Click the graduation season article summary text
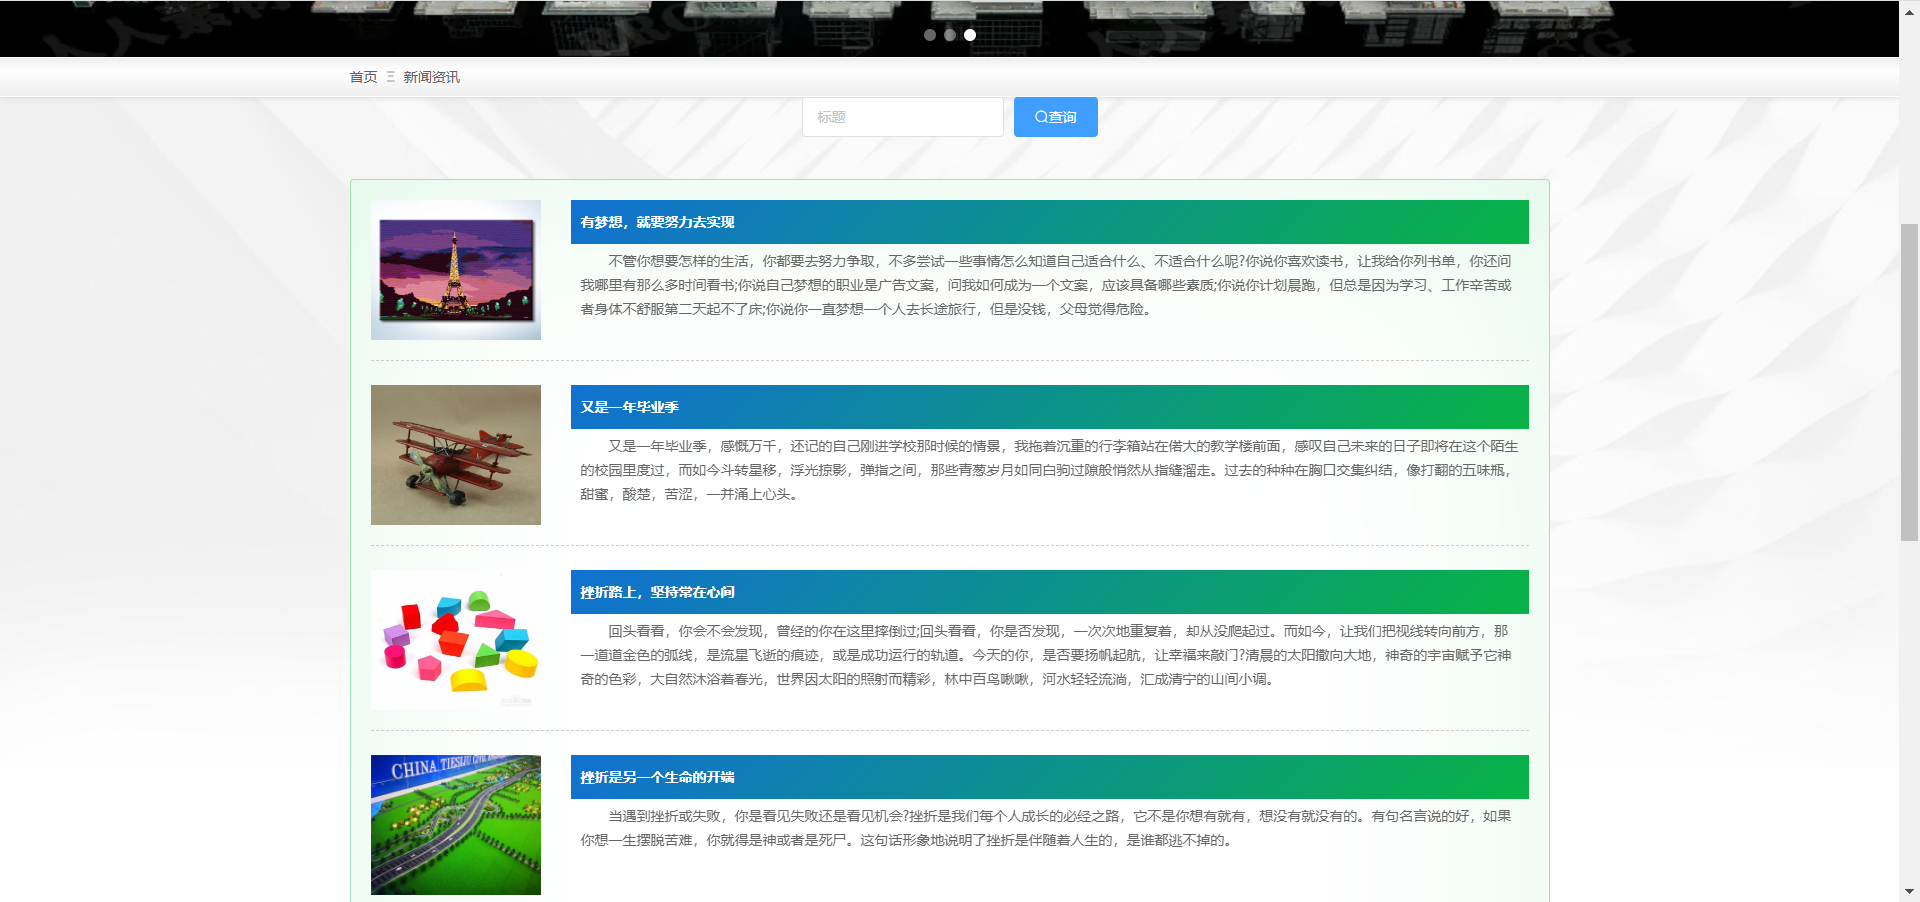1920x902 pixels. click(x=1048, y=470)
